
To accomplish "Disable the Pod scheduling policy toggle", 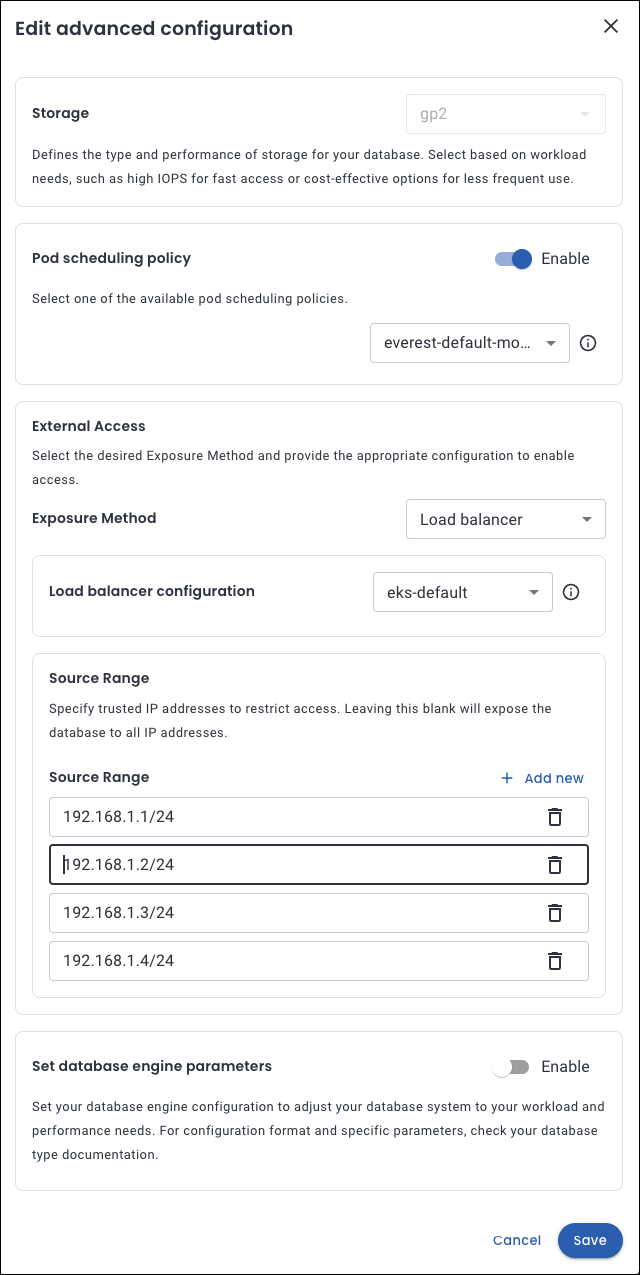I will click(x=513, y=259).
